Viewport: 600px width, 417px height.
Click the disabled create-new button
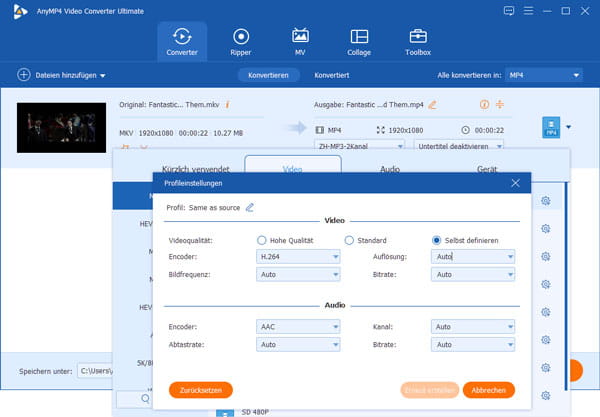tap(430, 390)
